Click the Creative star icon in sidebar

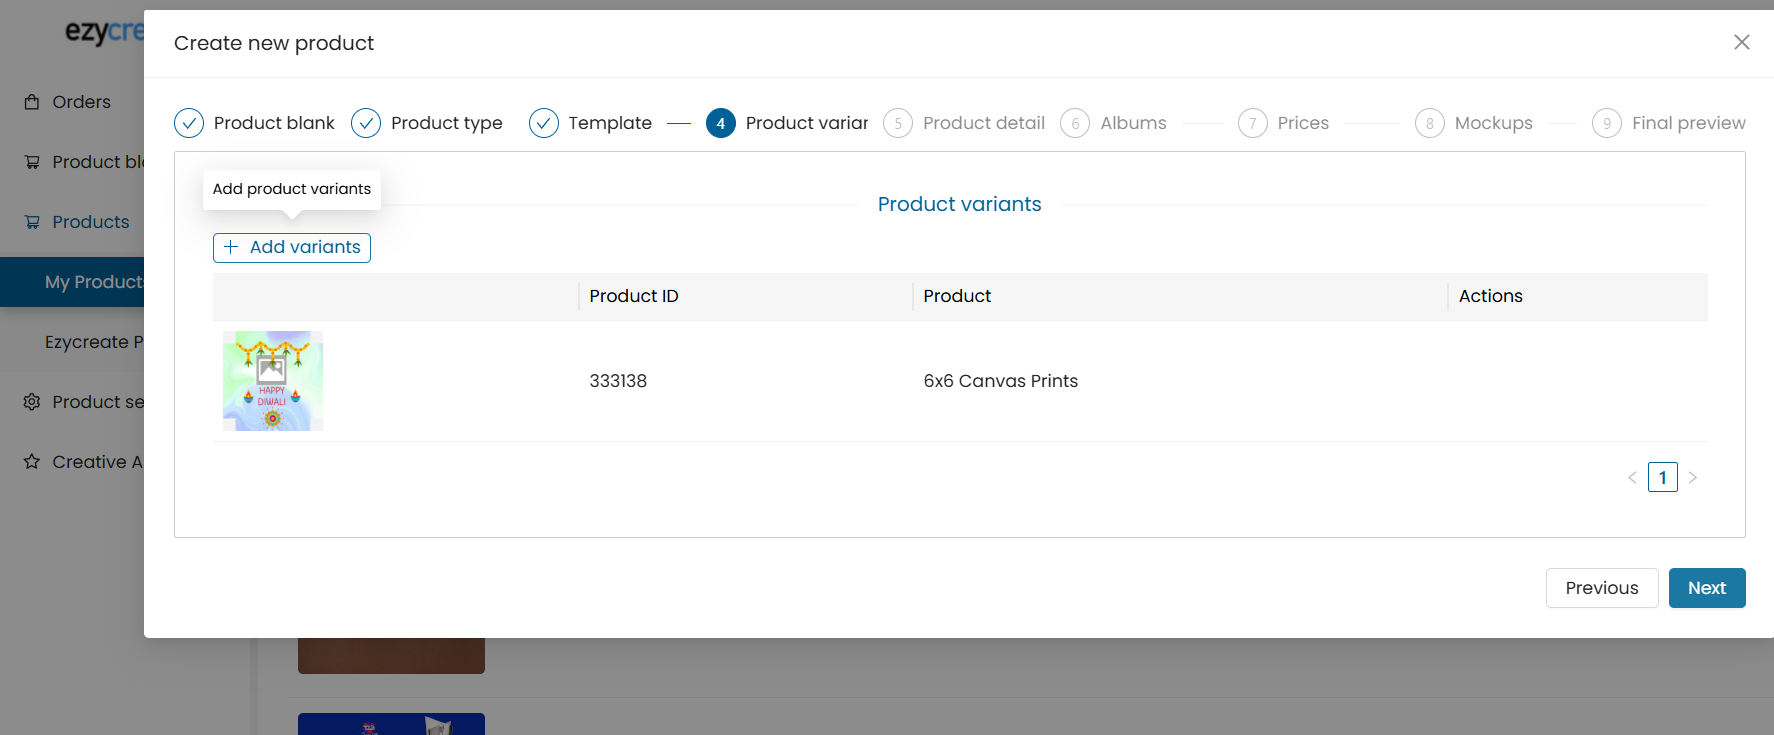click(x=32, y=462)
